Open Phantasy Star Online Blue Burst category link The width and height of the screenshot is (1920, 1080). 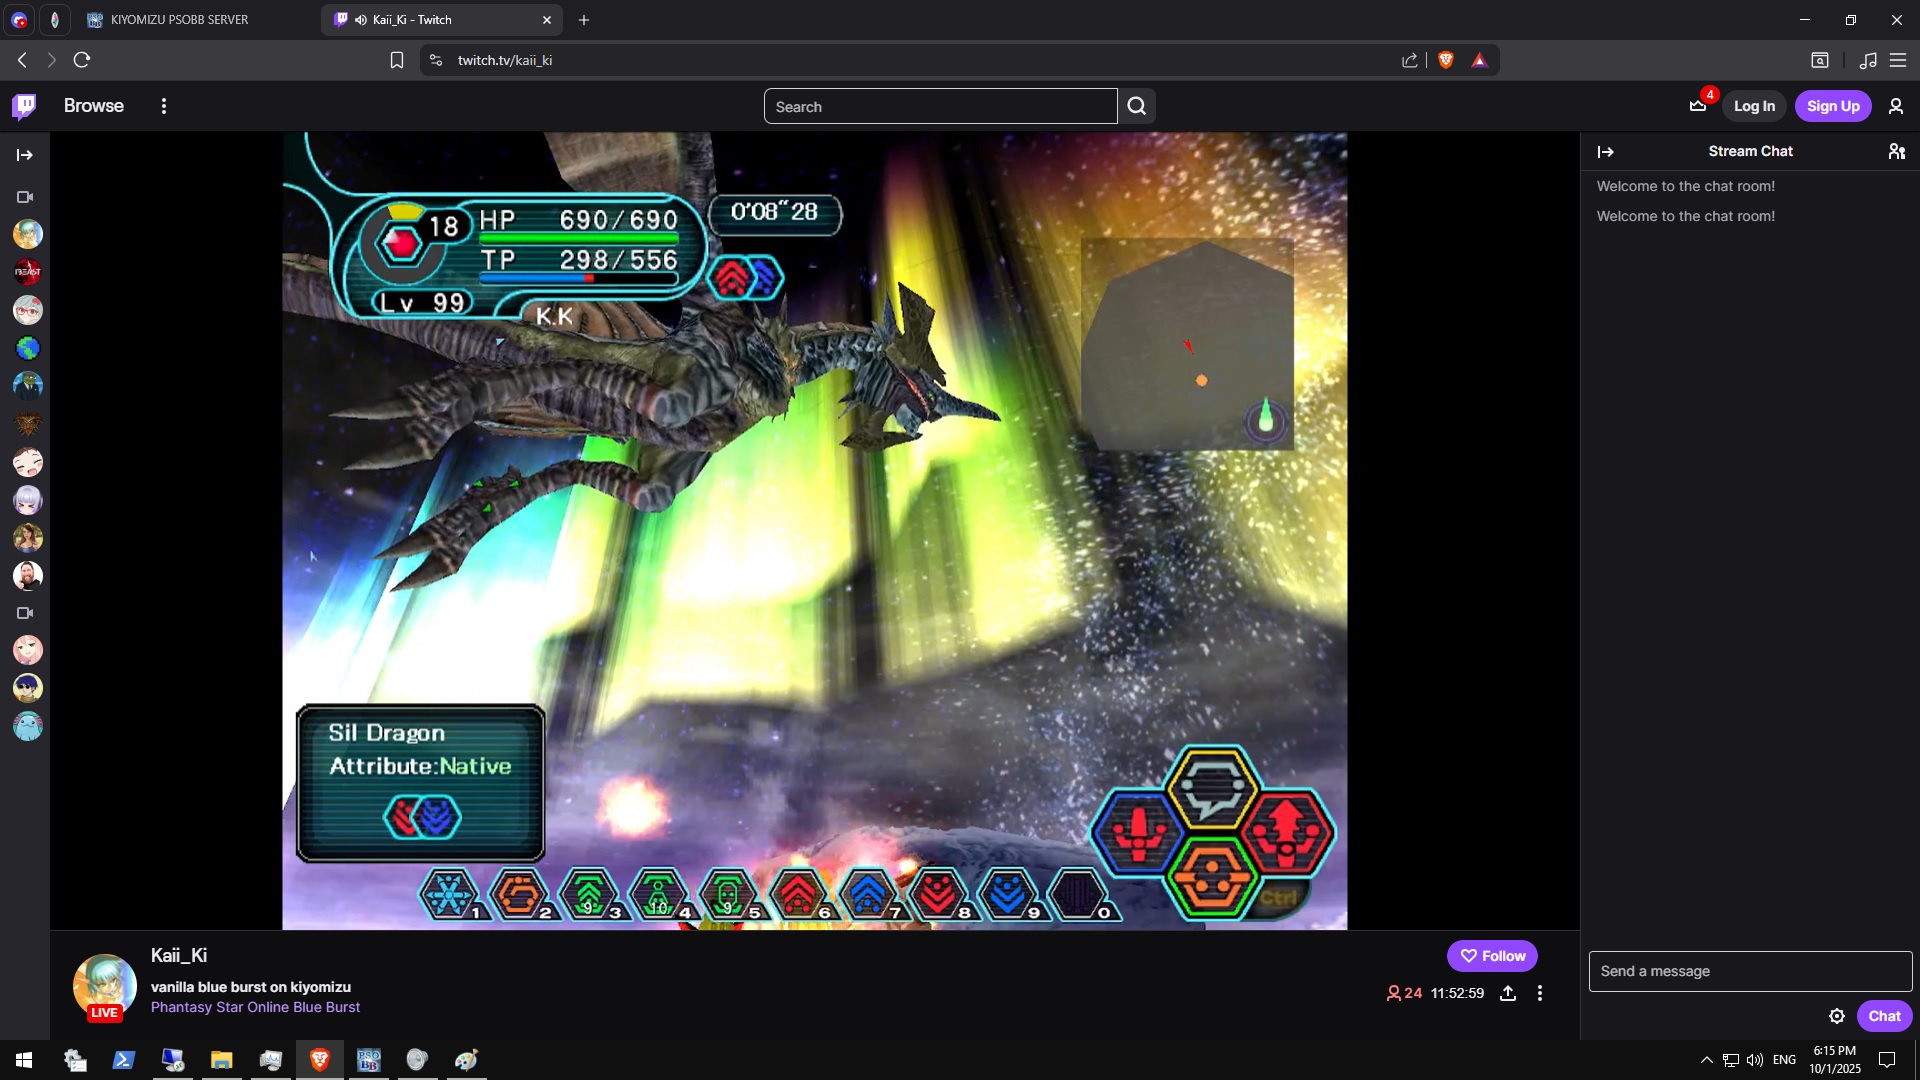pyautogui.click(x=255, y=1007)
